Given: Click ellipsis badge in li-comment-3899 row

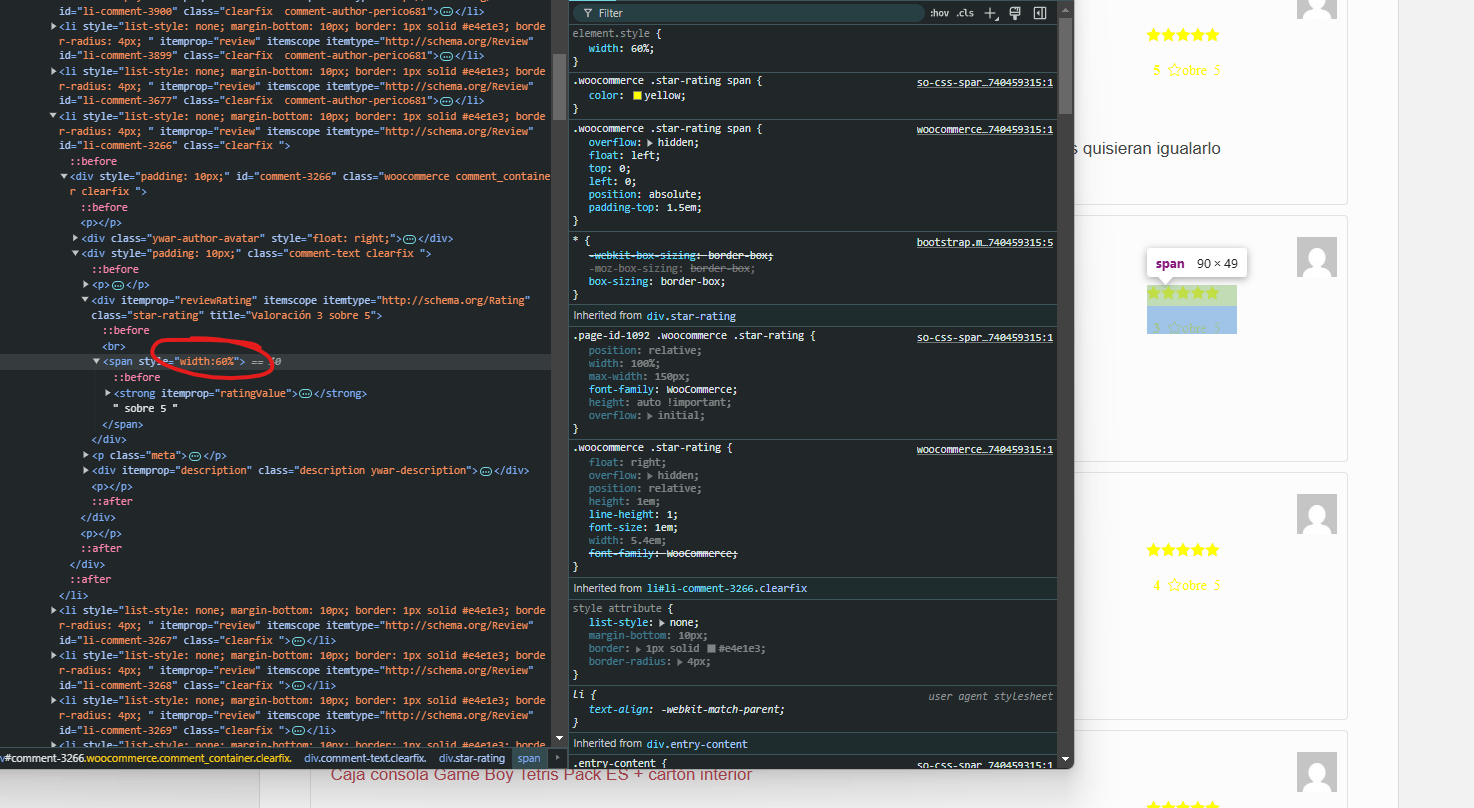Looking at the screenshot, I should coord(446,57).
